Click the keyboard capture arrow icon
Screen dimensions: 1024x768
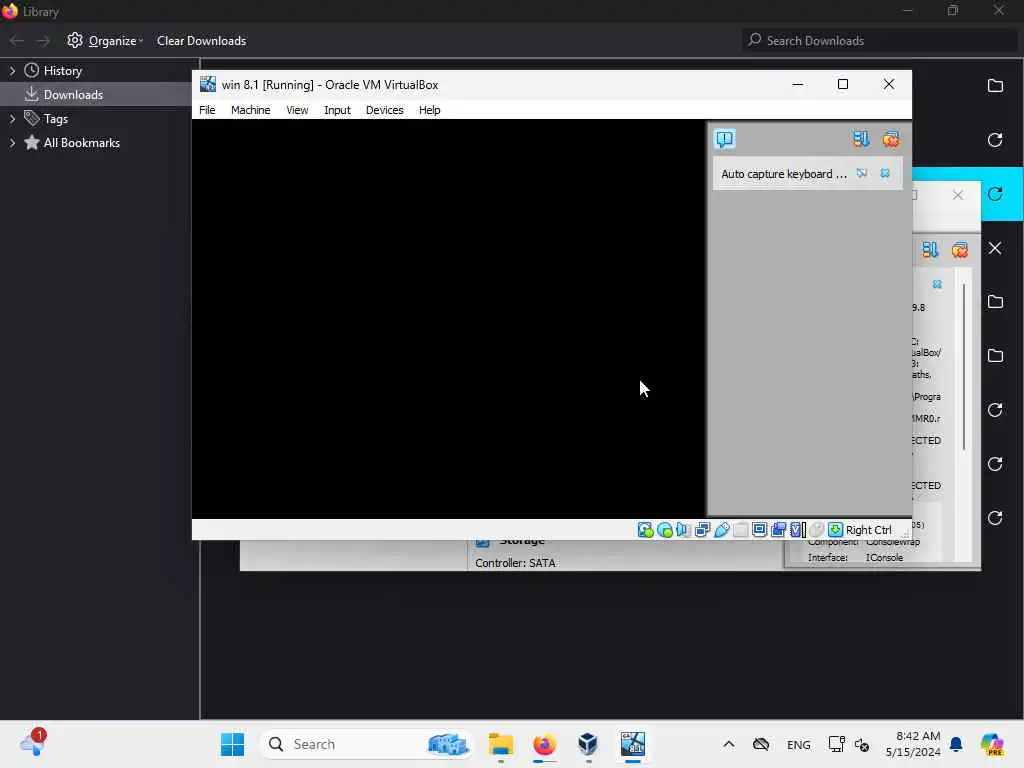click(835, 530)
